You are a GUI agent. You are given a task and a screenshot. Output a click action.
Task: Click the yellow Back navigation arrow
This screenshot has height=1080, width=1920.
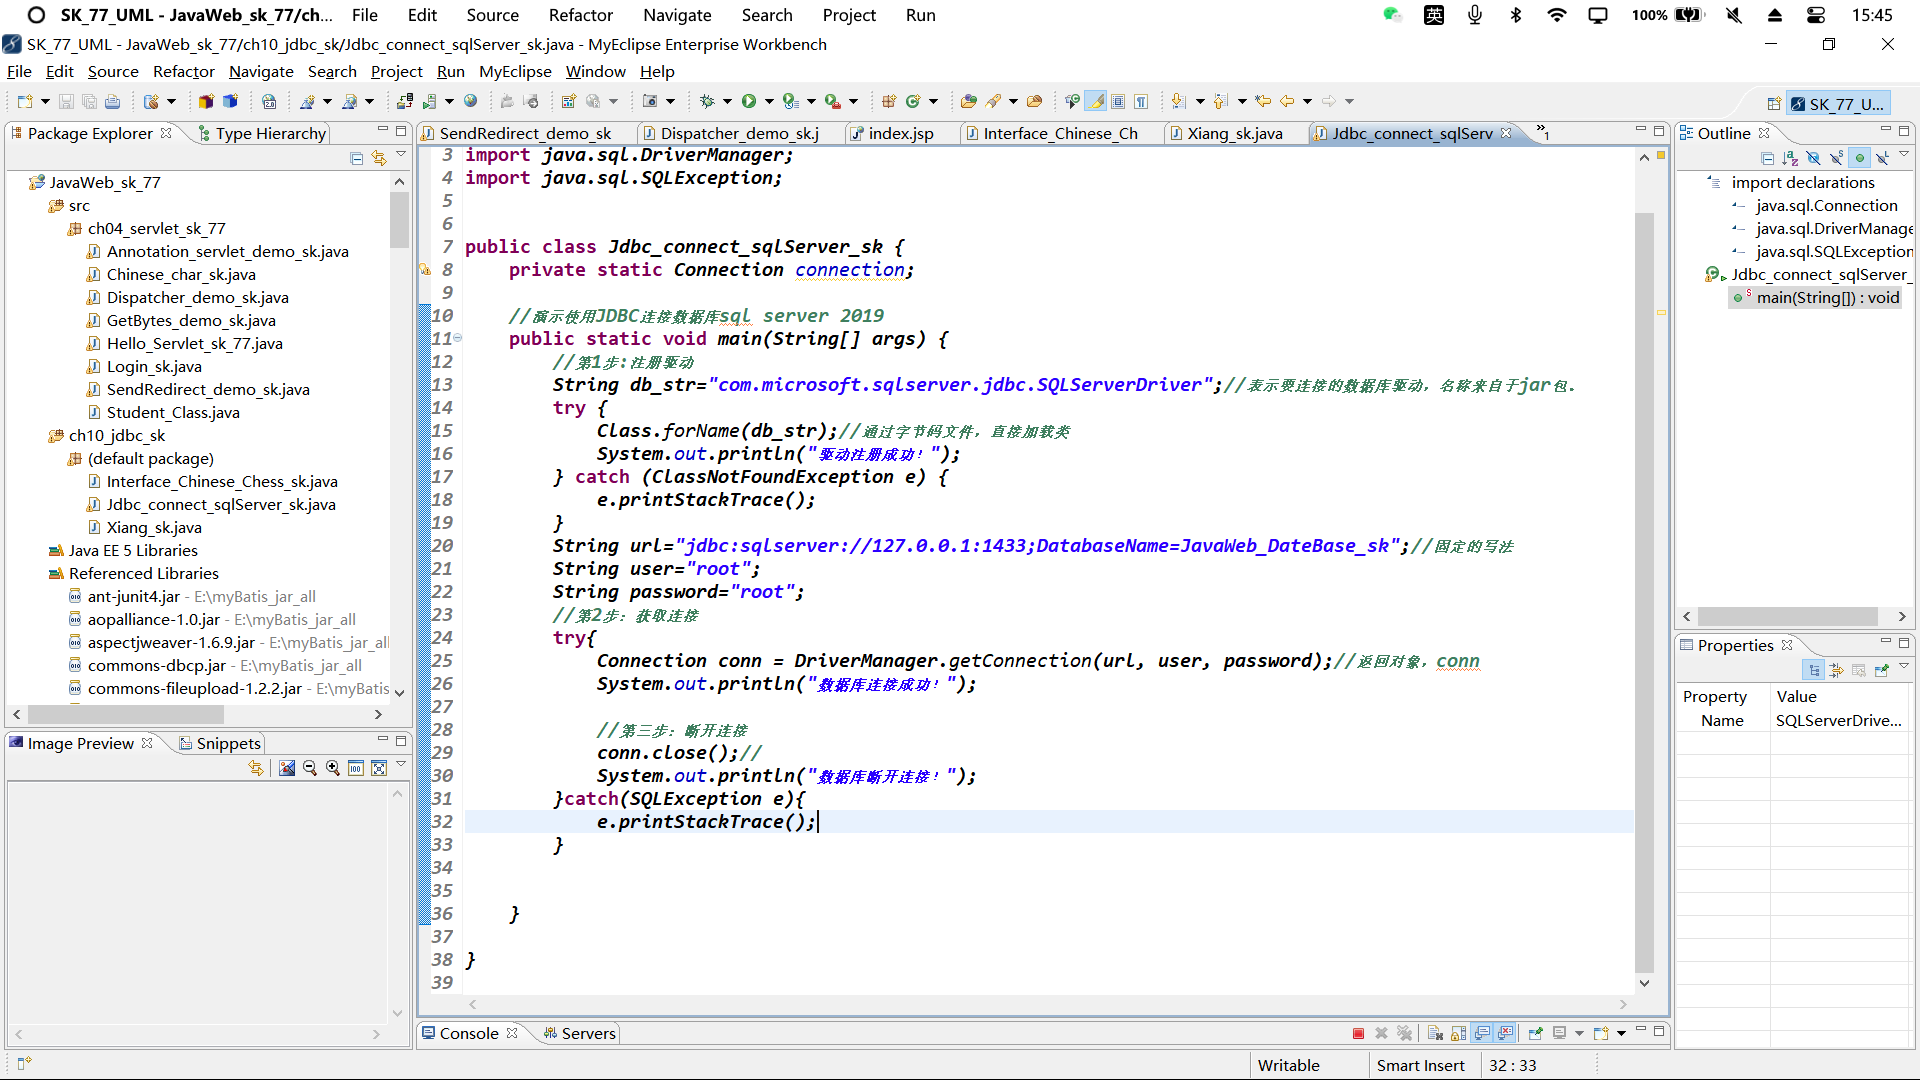coord(1287,101)
